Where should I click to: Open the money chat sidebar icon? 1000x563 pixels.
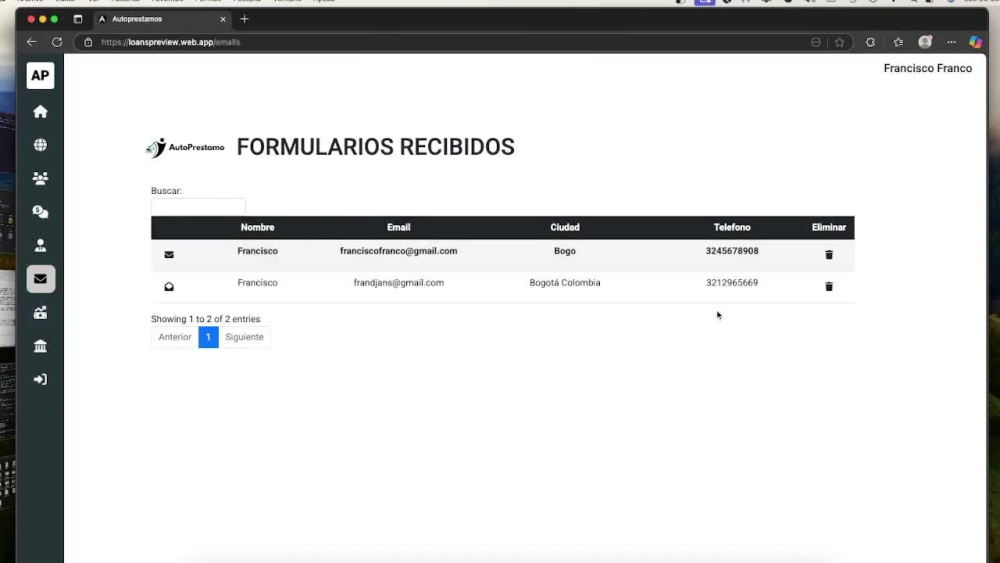(40, 212)
